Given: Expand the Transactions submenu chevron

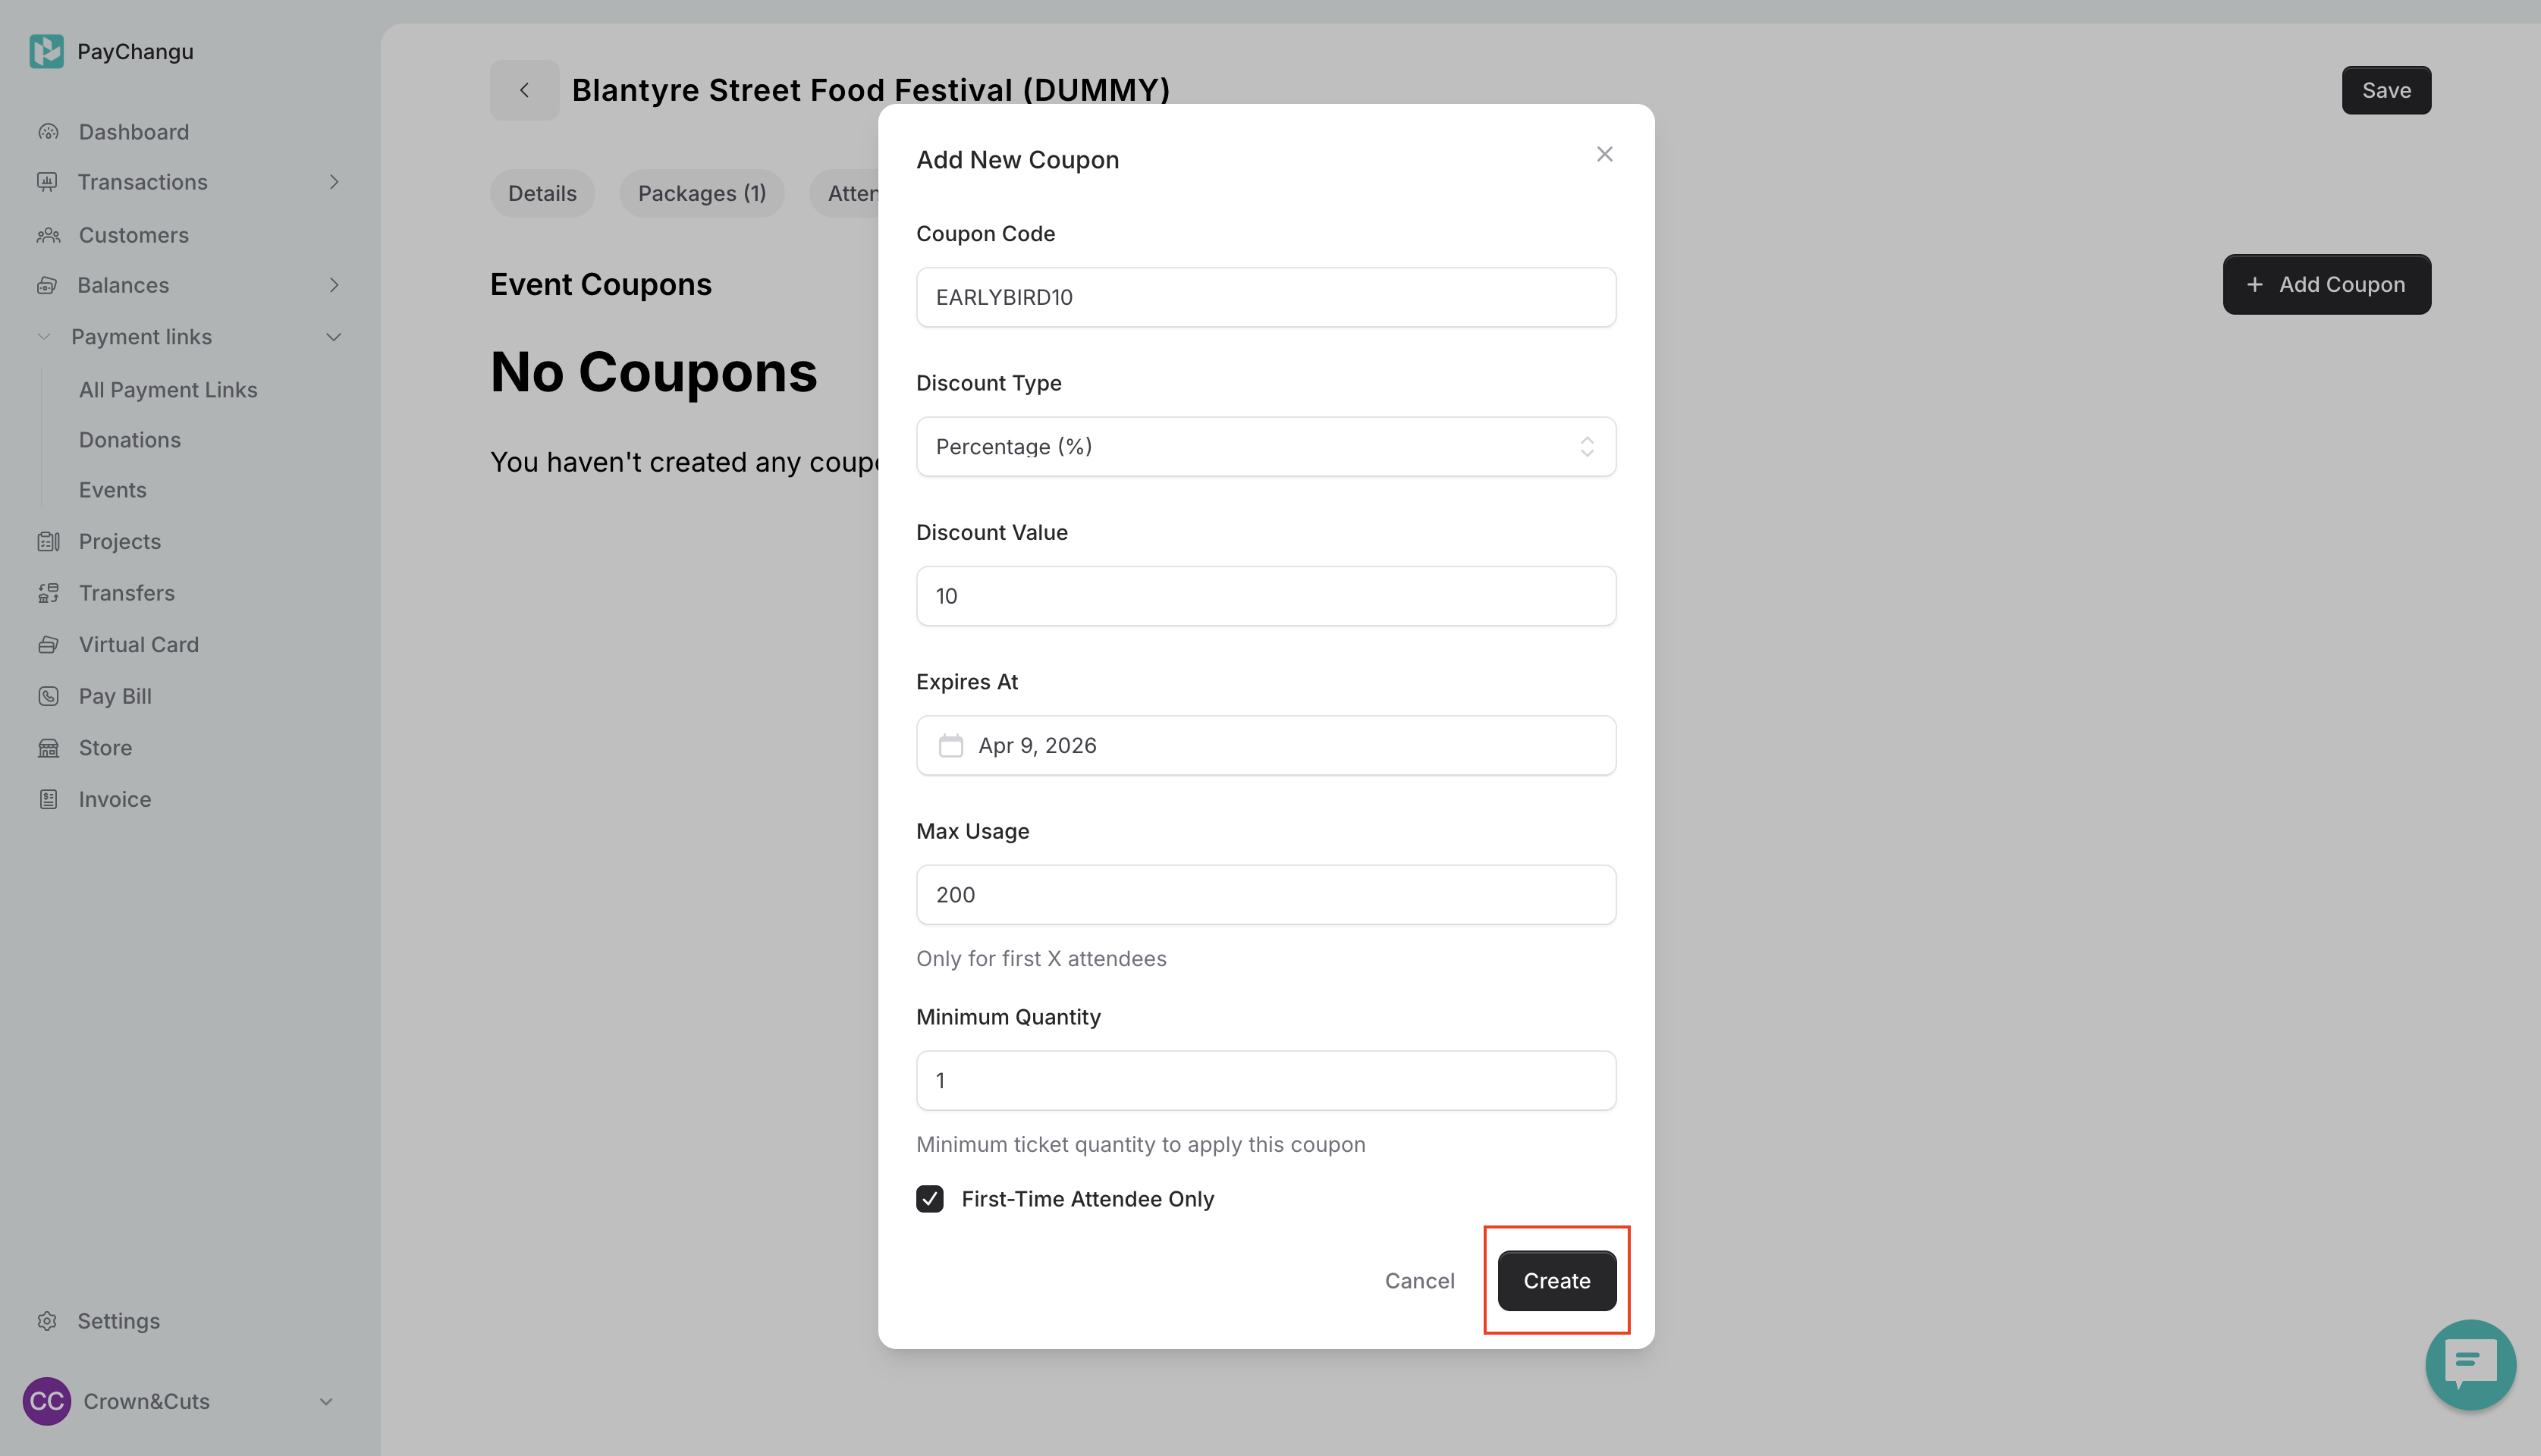Looking at the screenshot, I should pos(334,182).
